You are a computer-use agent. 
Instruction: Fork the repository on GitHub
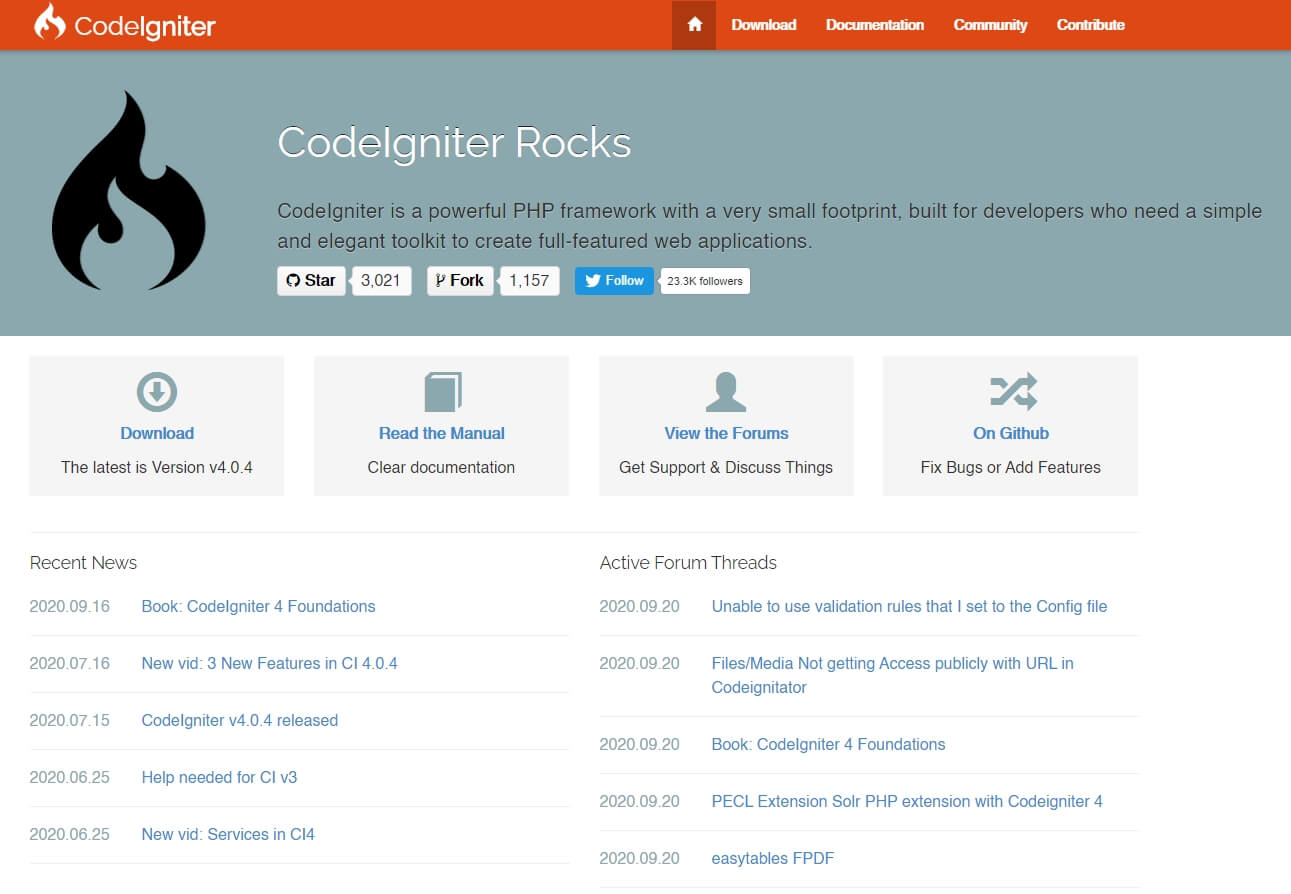[x=460, y=281]
